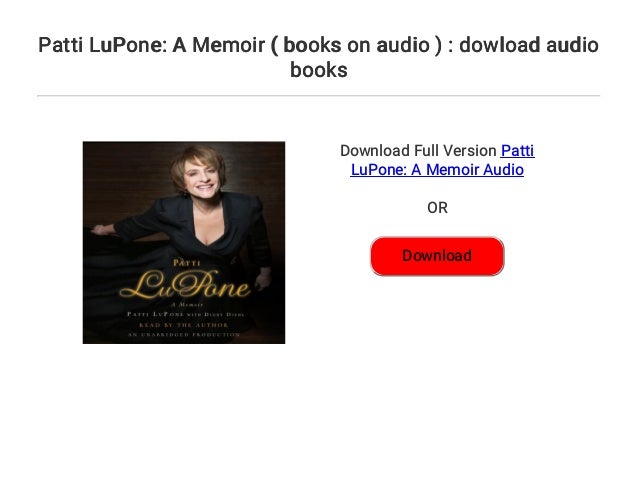
Task: Click the woman's outstretched hand at cover's left
Action: pos(102,230)
